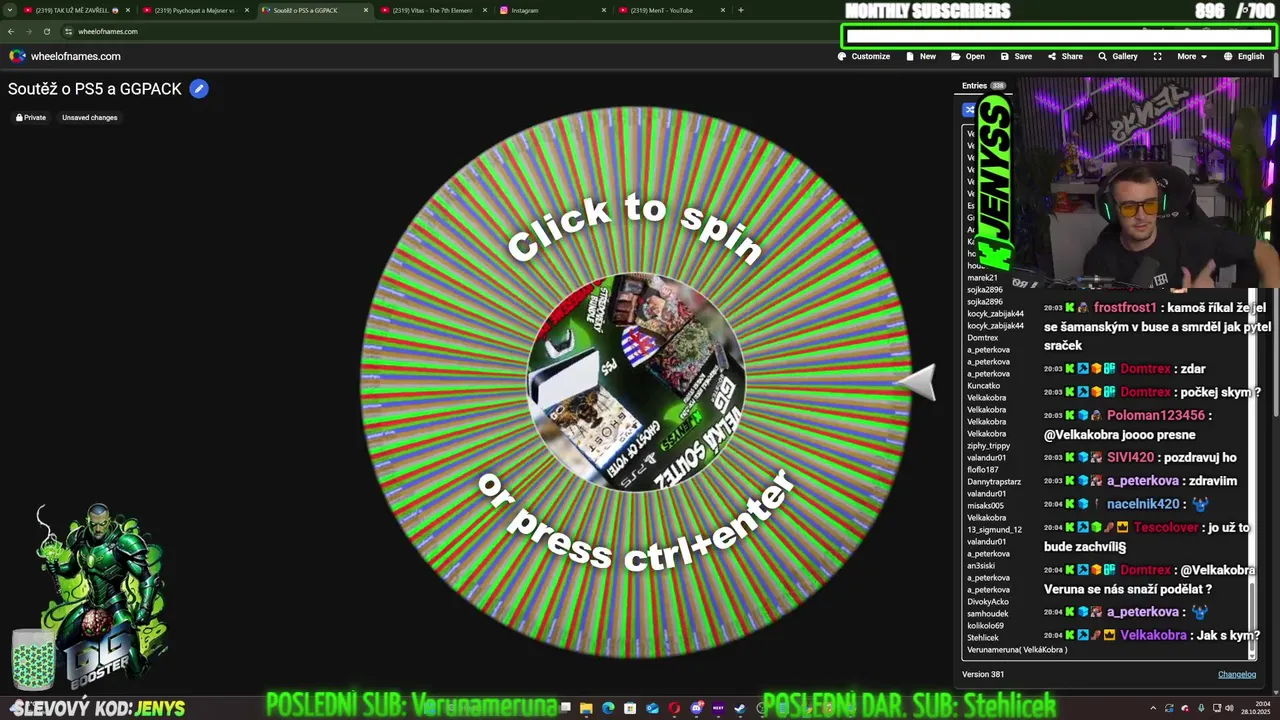Close the Instagram tab
Image resolution: width=1280 pixels, height=720 pixels.
[604, 10]
